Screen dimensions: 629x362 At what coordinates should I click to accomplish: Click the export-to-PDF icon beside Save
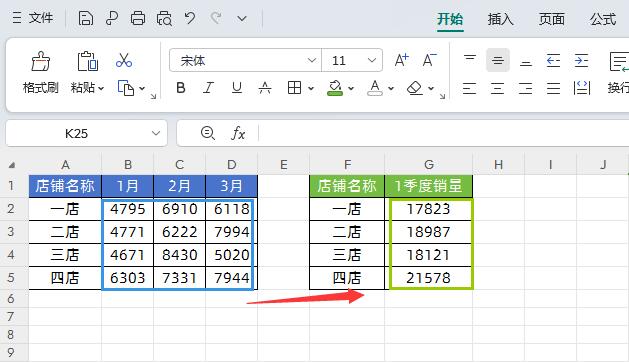point(112,18)
